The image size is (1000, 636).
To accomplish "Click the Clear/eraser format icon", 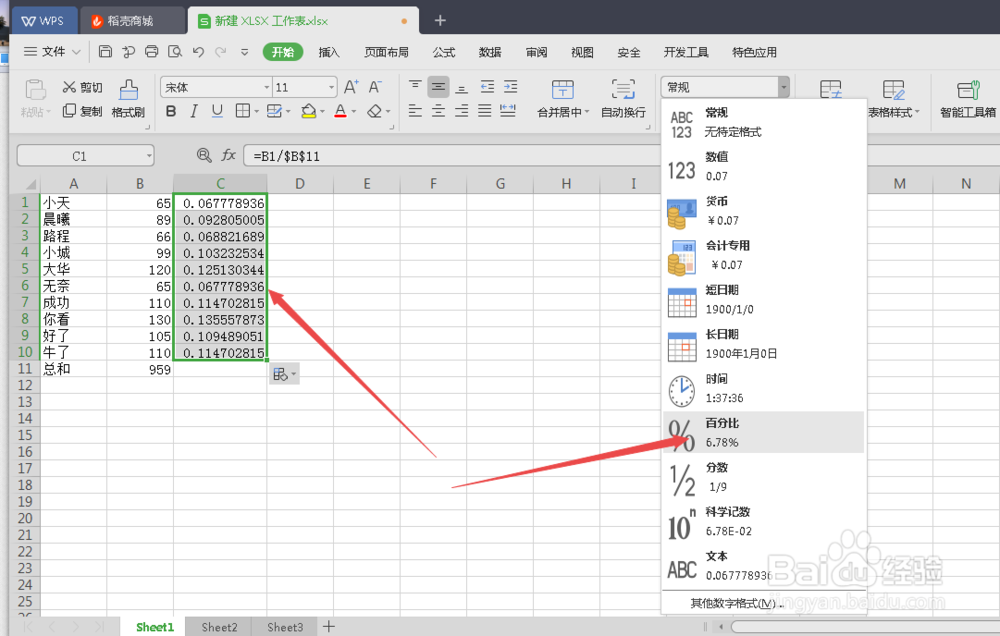I will [374, 111].
